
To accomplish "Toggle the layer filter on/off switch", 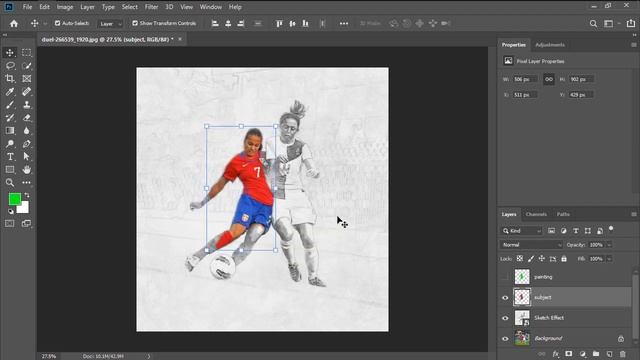I will pyautogui.click(x=611, y=229).
